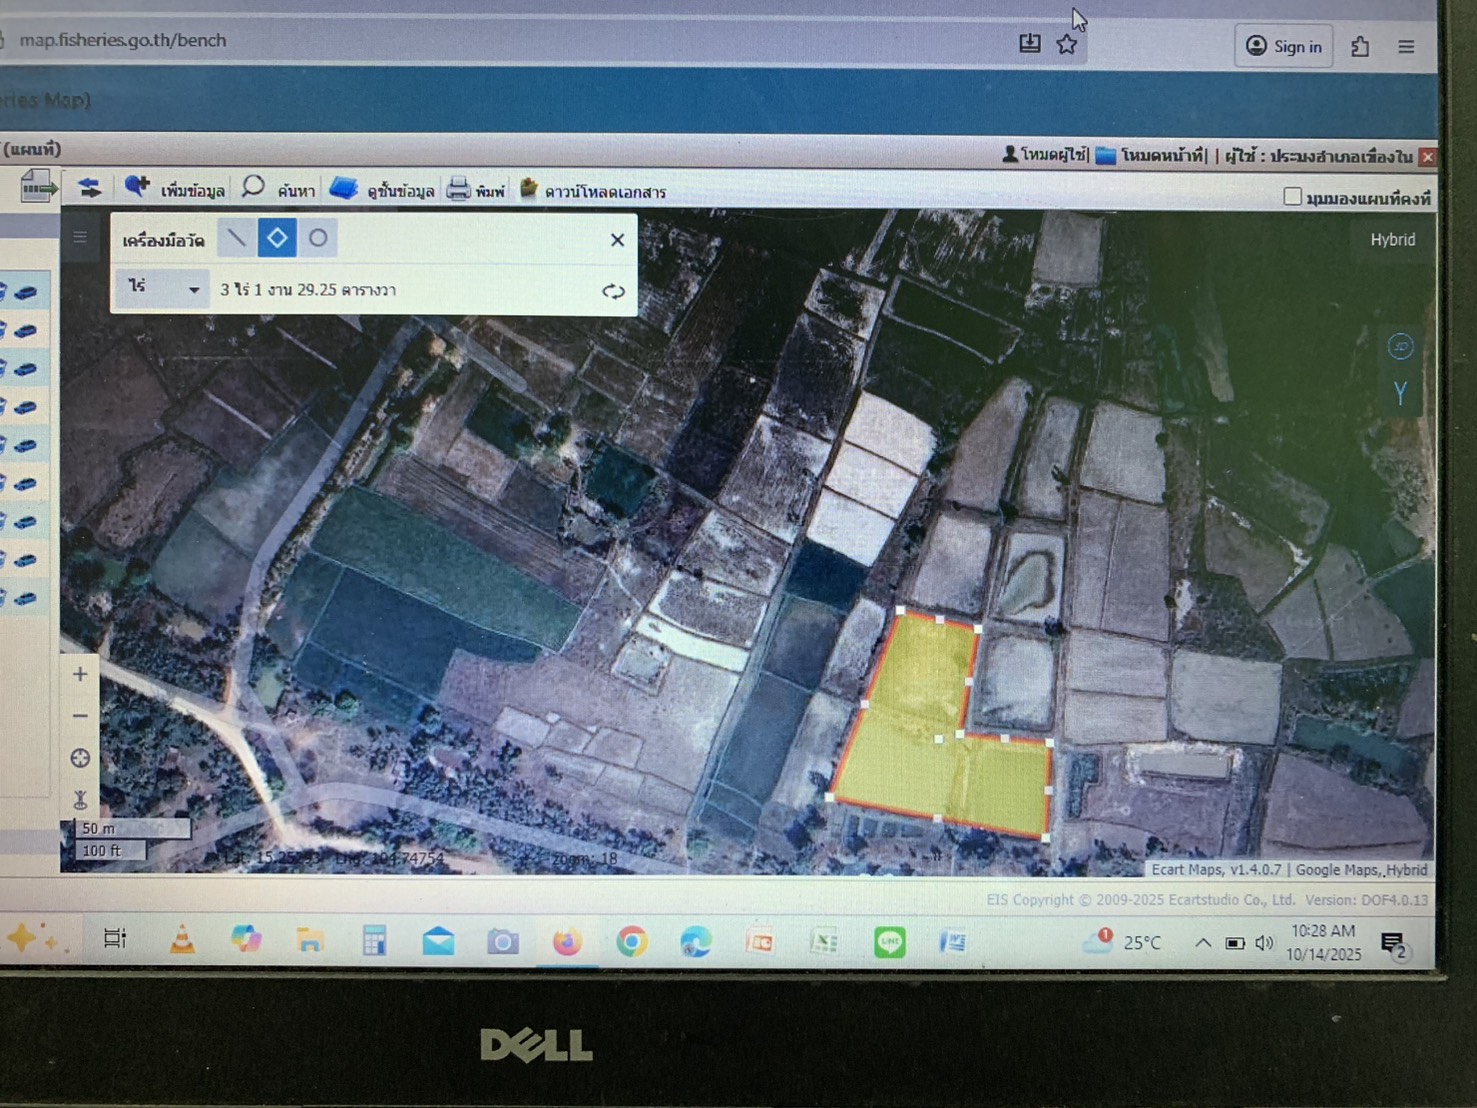Select the circle measurement tool

coord(318,238)
